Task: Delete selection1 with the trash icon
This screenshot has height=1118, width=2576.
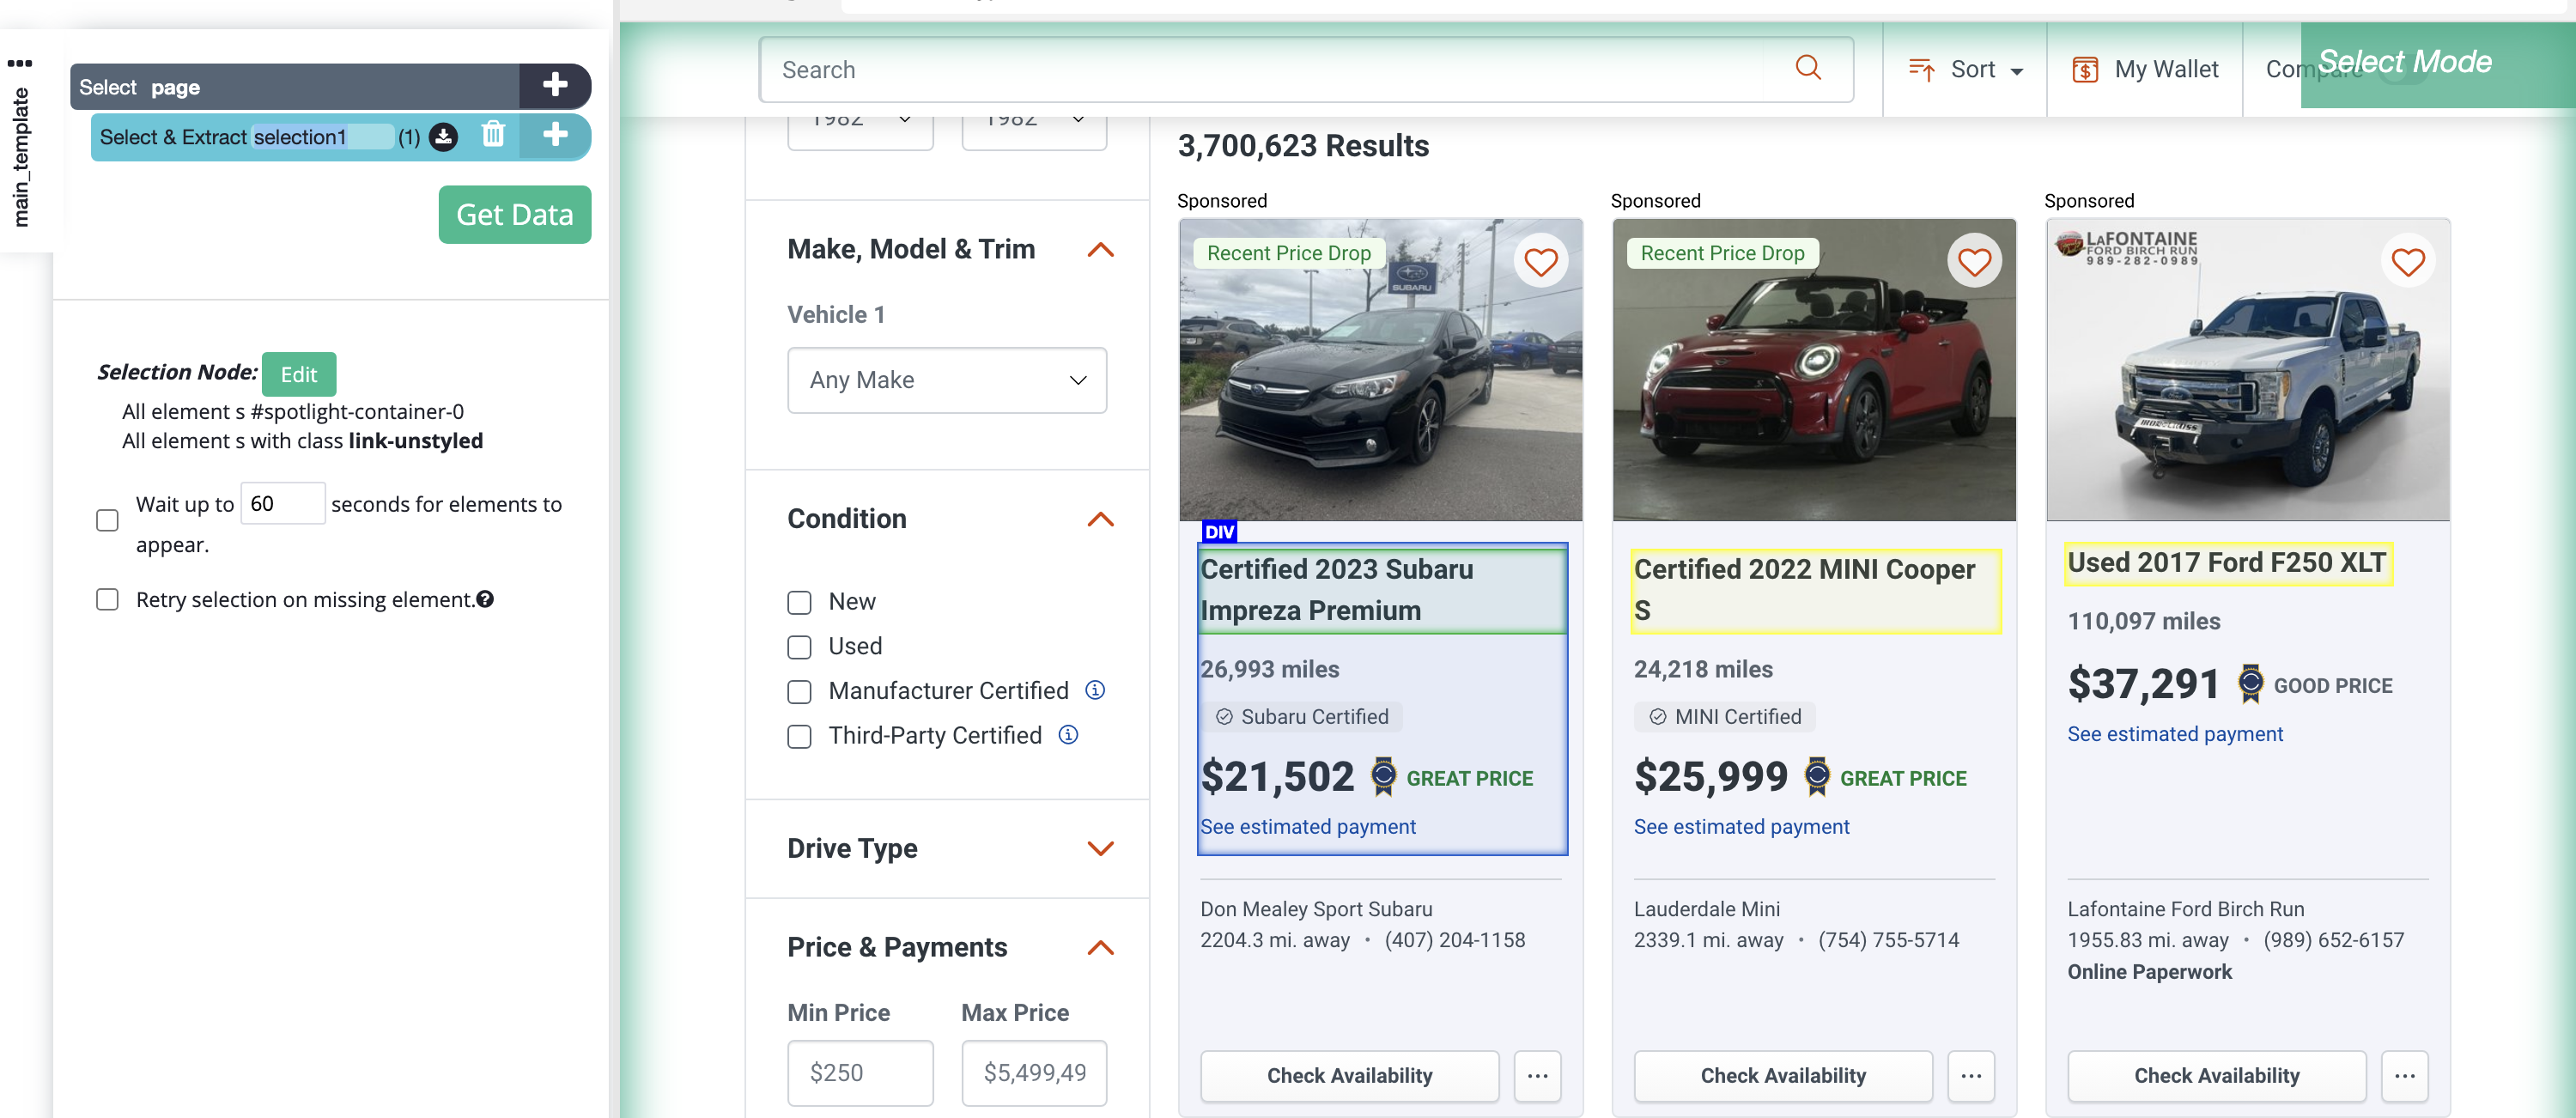Action: click(493, 135)
